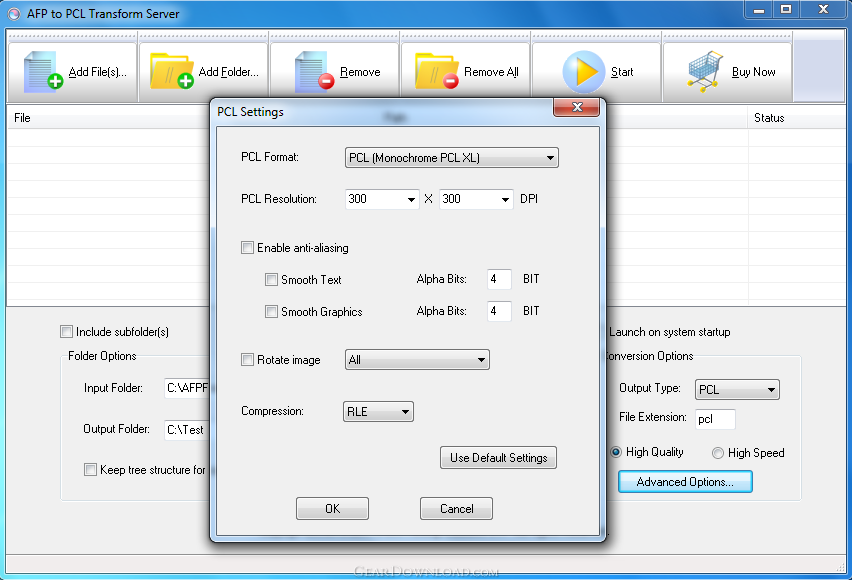
Task: Maximize the main application window
Action: [786, 9]
